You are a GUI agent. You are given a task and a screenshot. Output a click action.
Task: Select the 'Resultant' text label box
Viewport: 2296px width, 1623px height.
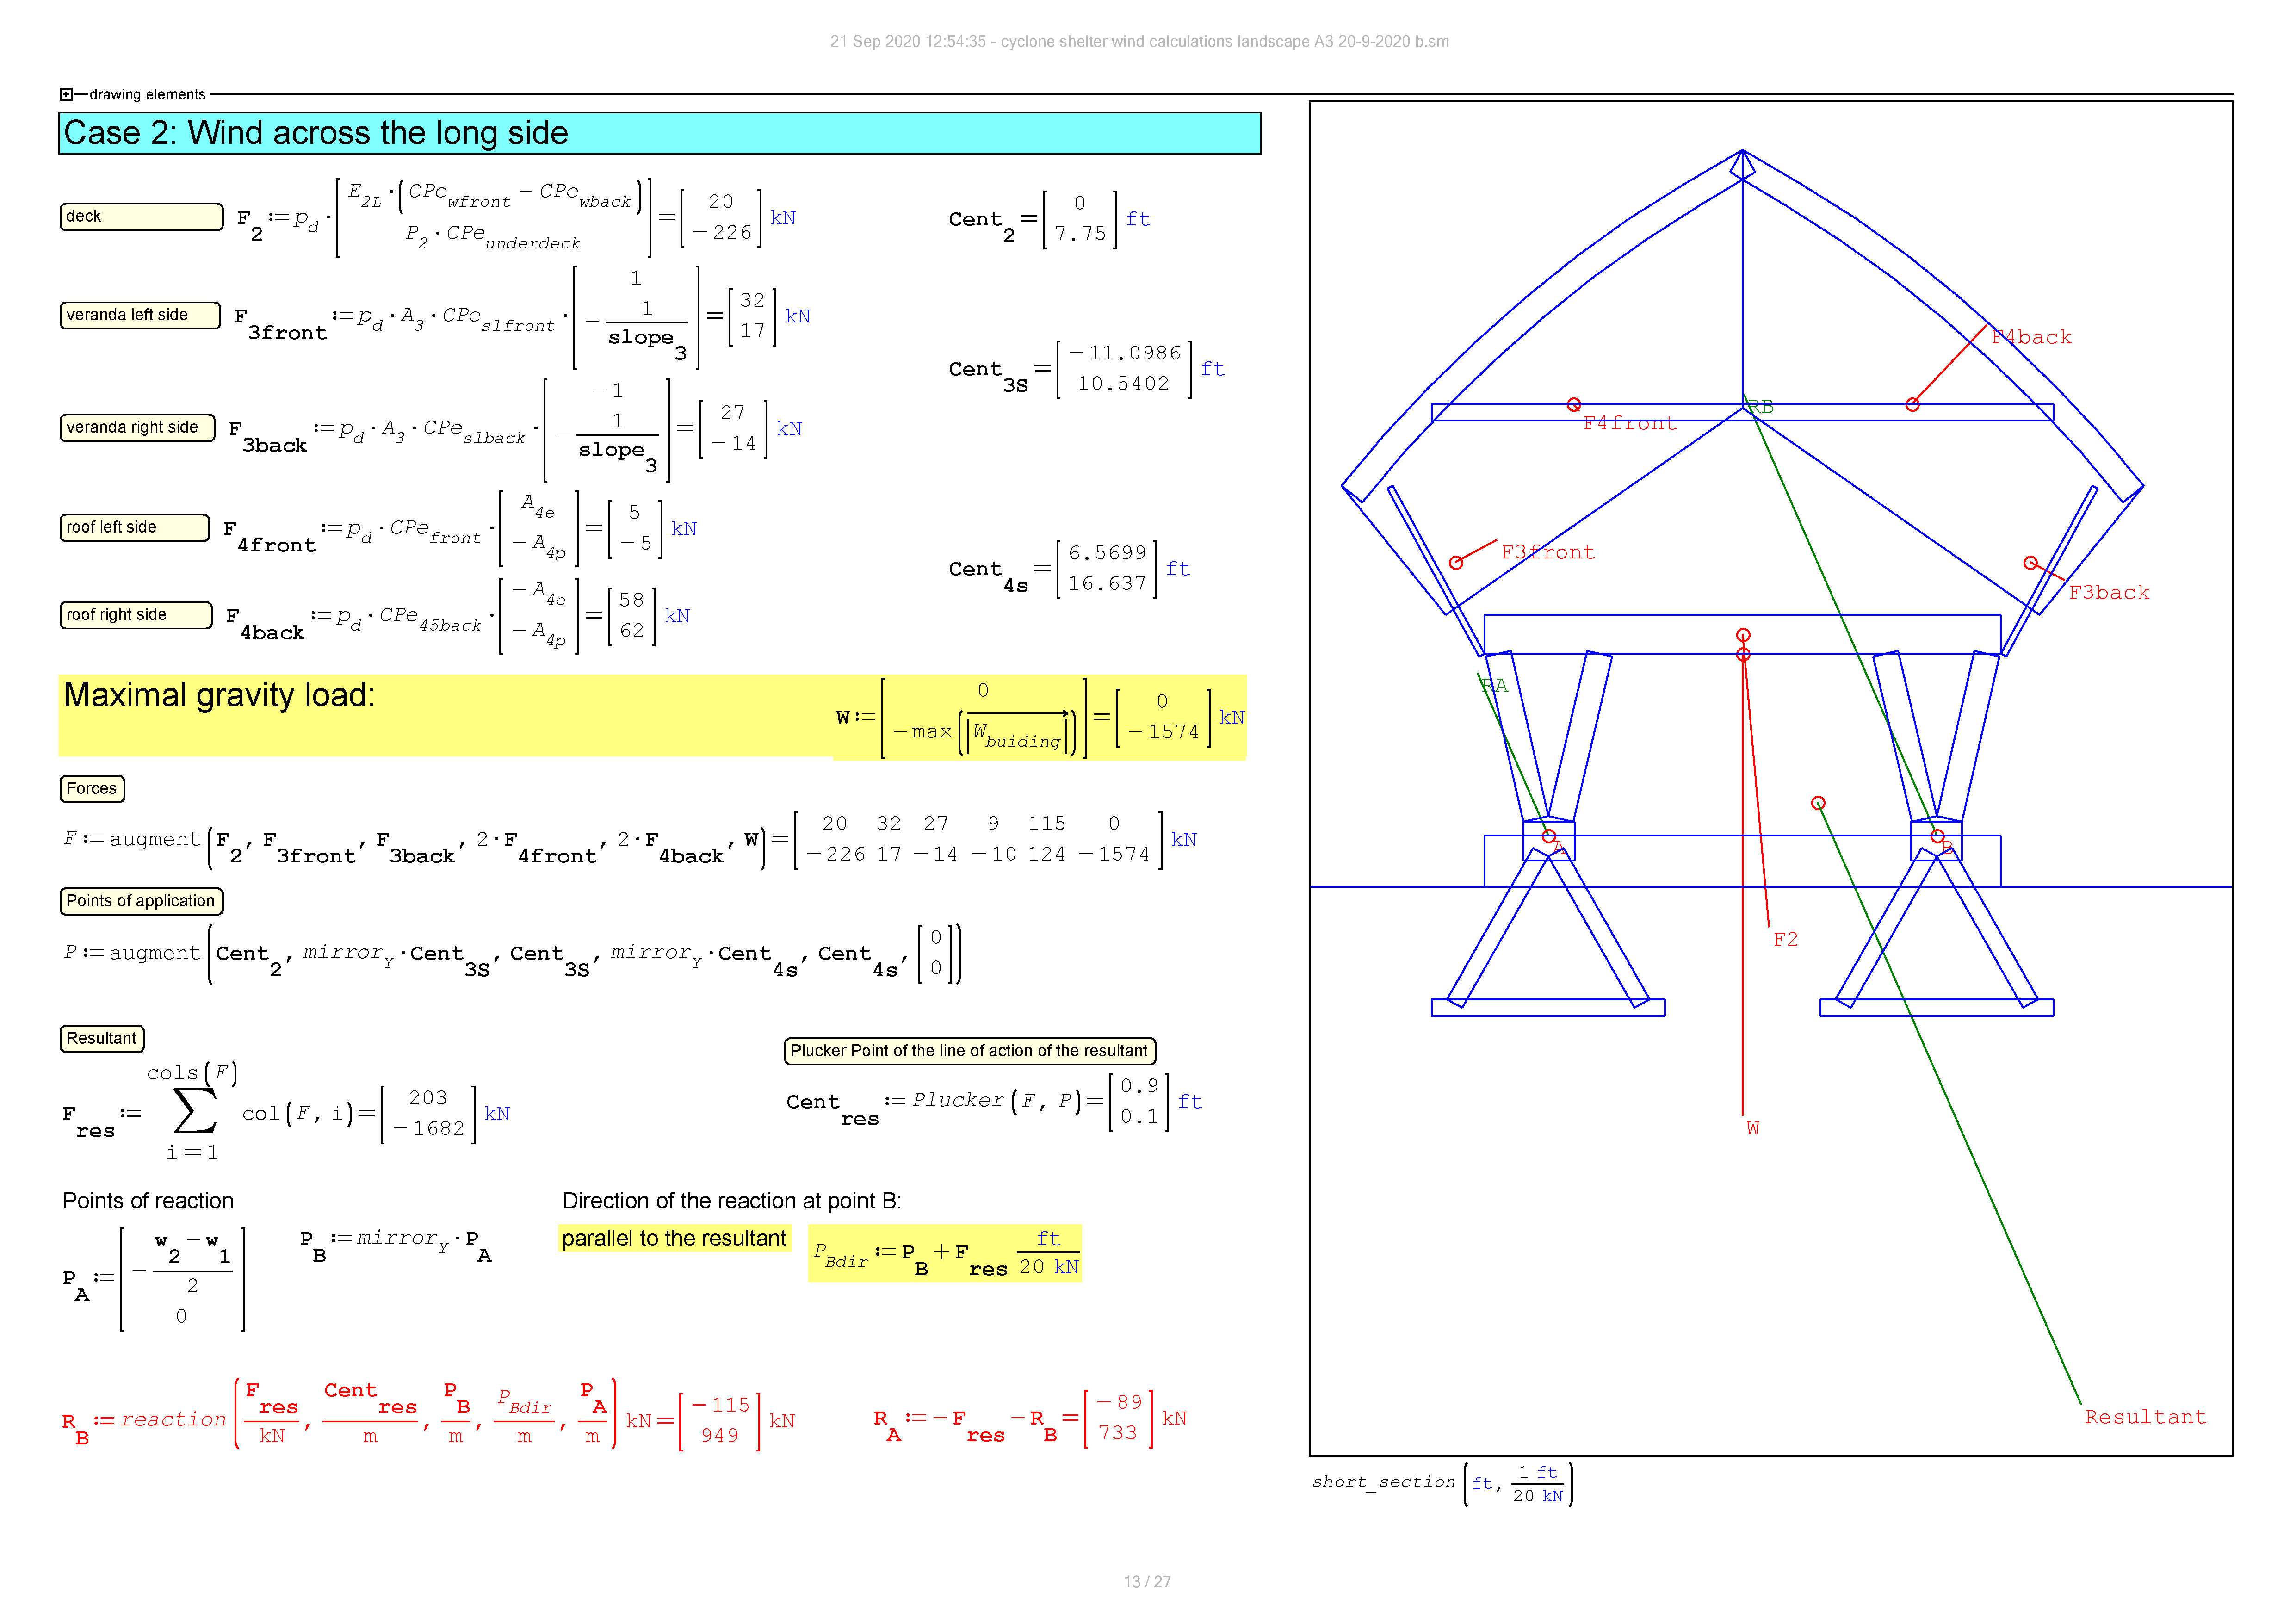point(101,1039)
